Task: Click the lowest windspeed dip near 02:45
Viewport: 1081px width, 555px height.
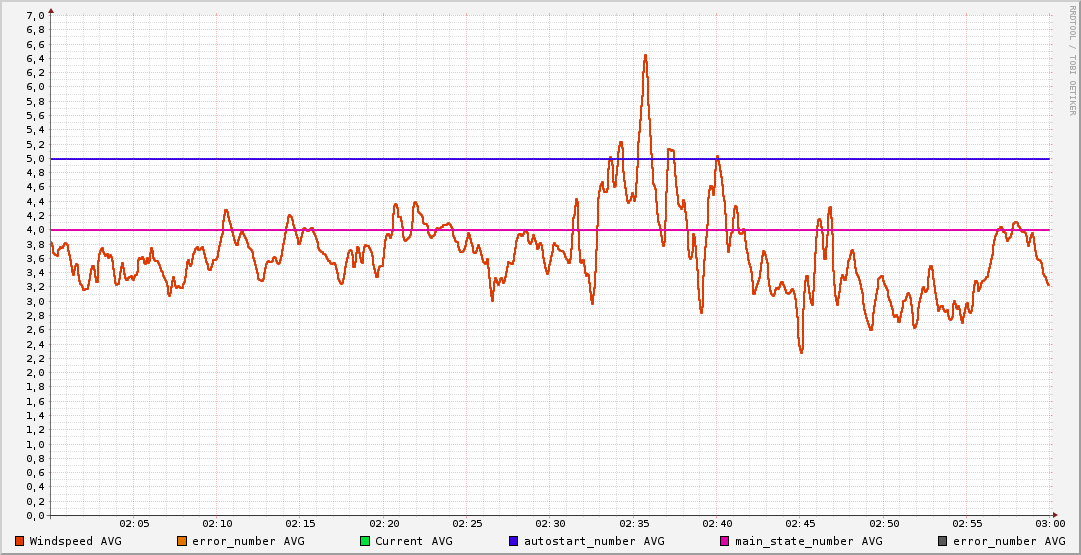Action: click(801, 351)
